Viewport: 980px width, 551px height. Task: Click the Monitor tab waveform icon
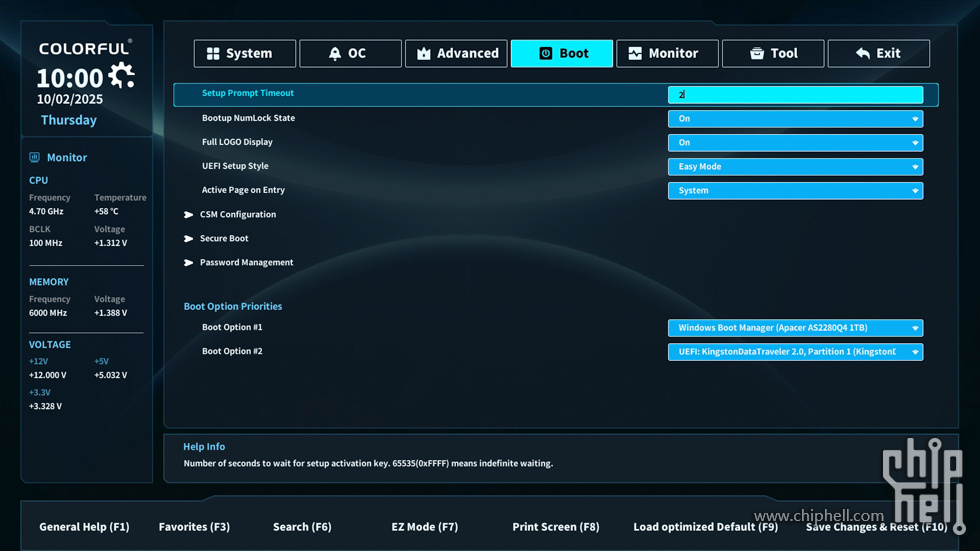635,54
